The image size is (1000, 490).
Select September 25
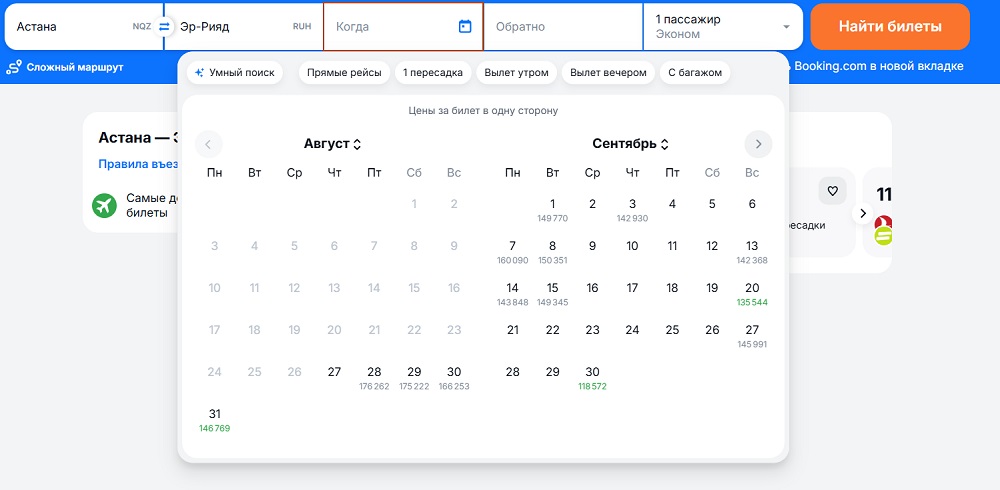click(x=672, y=330)
